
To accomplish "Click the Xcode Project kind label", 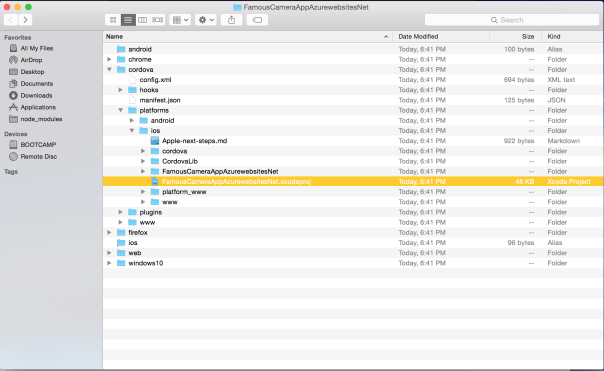I will (569, 181).
